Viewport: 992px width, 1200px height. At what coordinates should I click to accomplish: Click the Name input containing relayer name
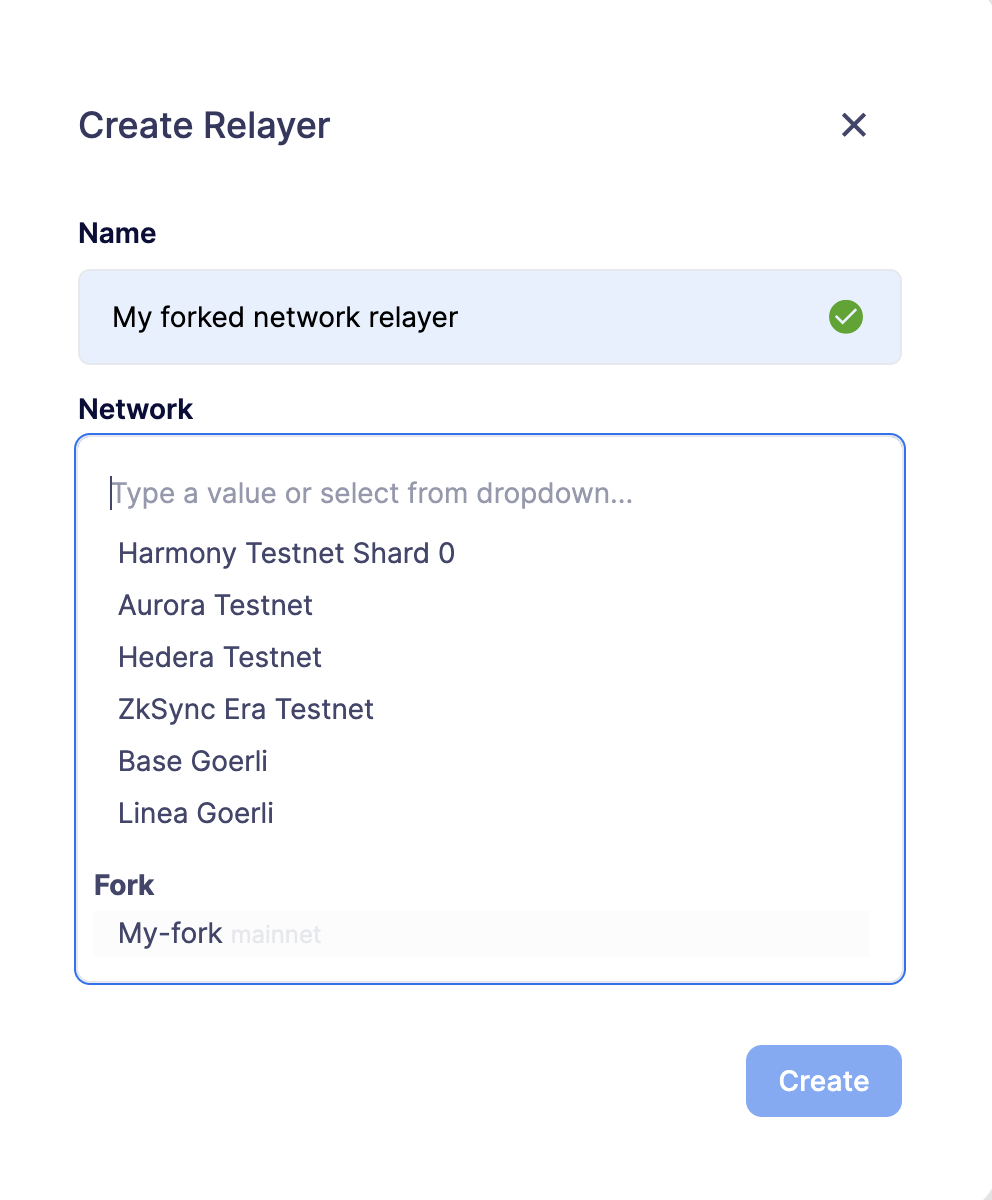(x=400, y=317)
